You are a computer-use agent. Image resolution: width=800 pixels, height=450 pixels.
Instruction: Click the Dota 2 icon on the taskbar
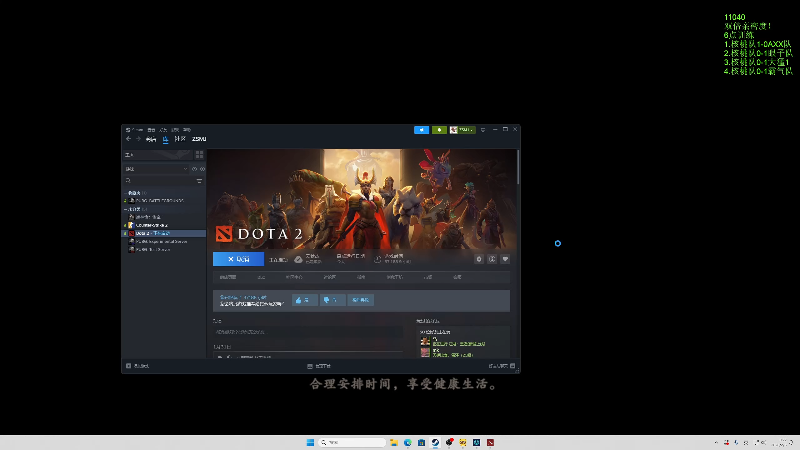(490, 442)
